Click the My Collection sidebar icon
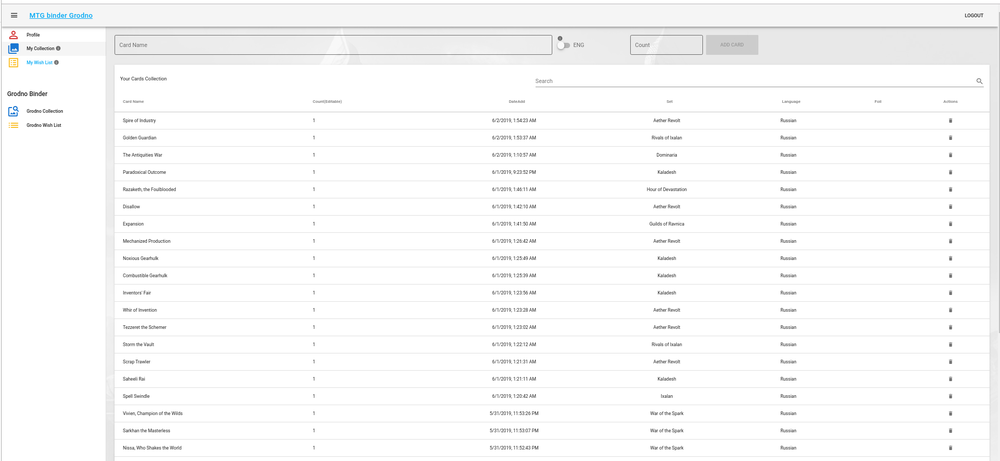This screenshot has width=1000, height=461. pyautogui.click(x=13, y=48)
